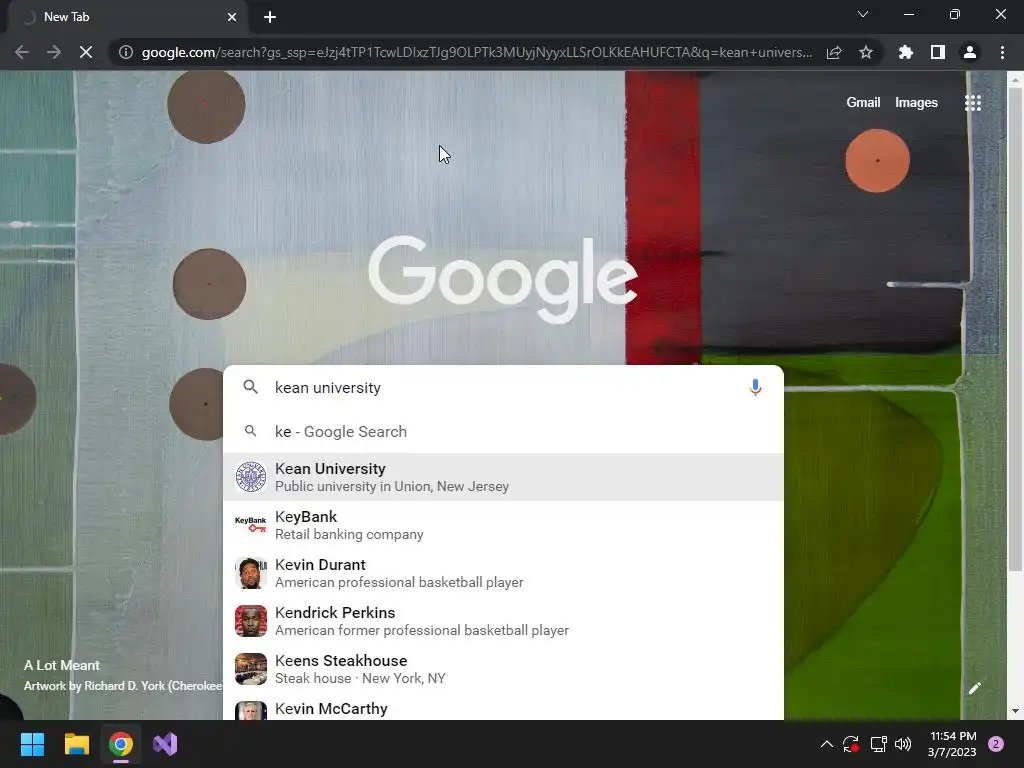
Task: Open Windows Start menu
Action: [32, 744]
